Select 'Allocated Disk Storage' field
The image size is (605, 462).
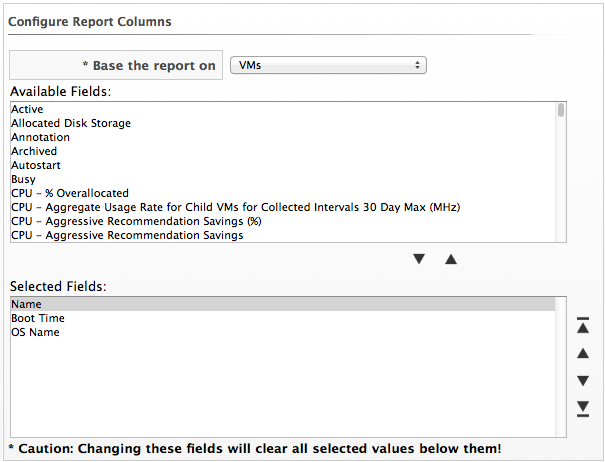tap(71, 123)
